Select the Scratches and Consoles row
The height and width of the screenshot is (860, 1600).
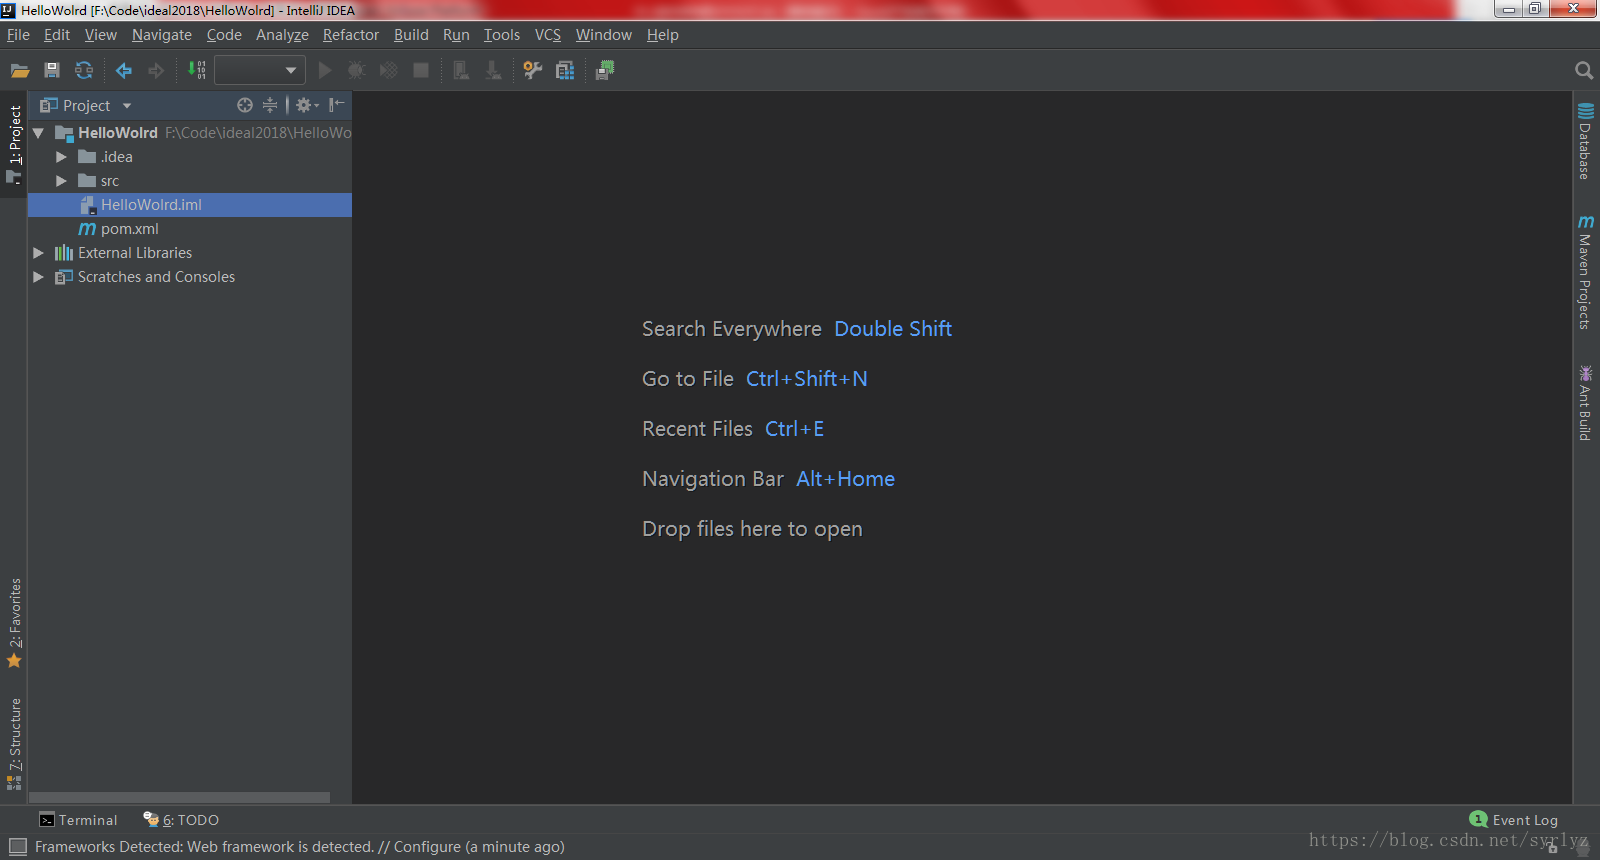190,277
